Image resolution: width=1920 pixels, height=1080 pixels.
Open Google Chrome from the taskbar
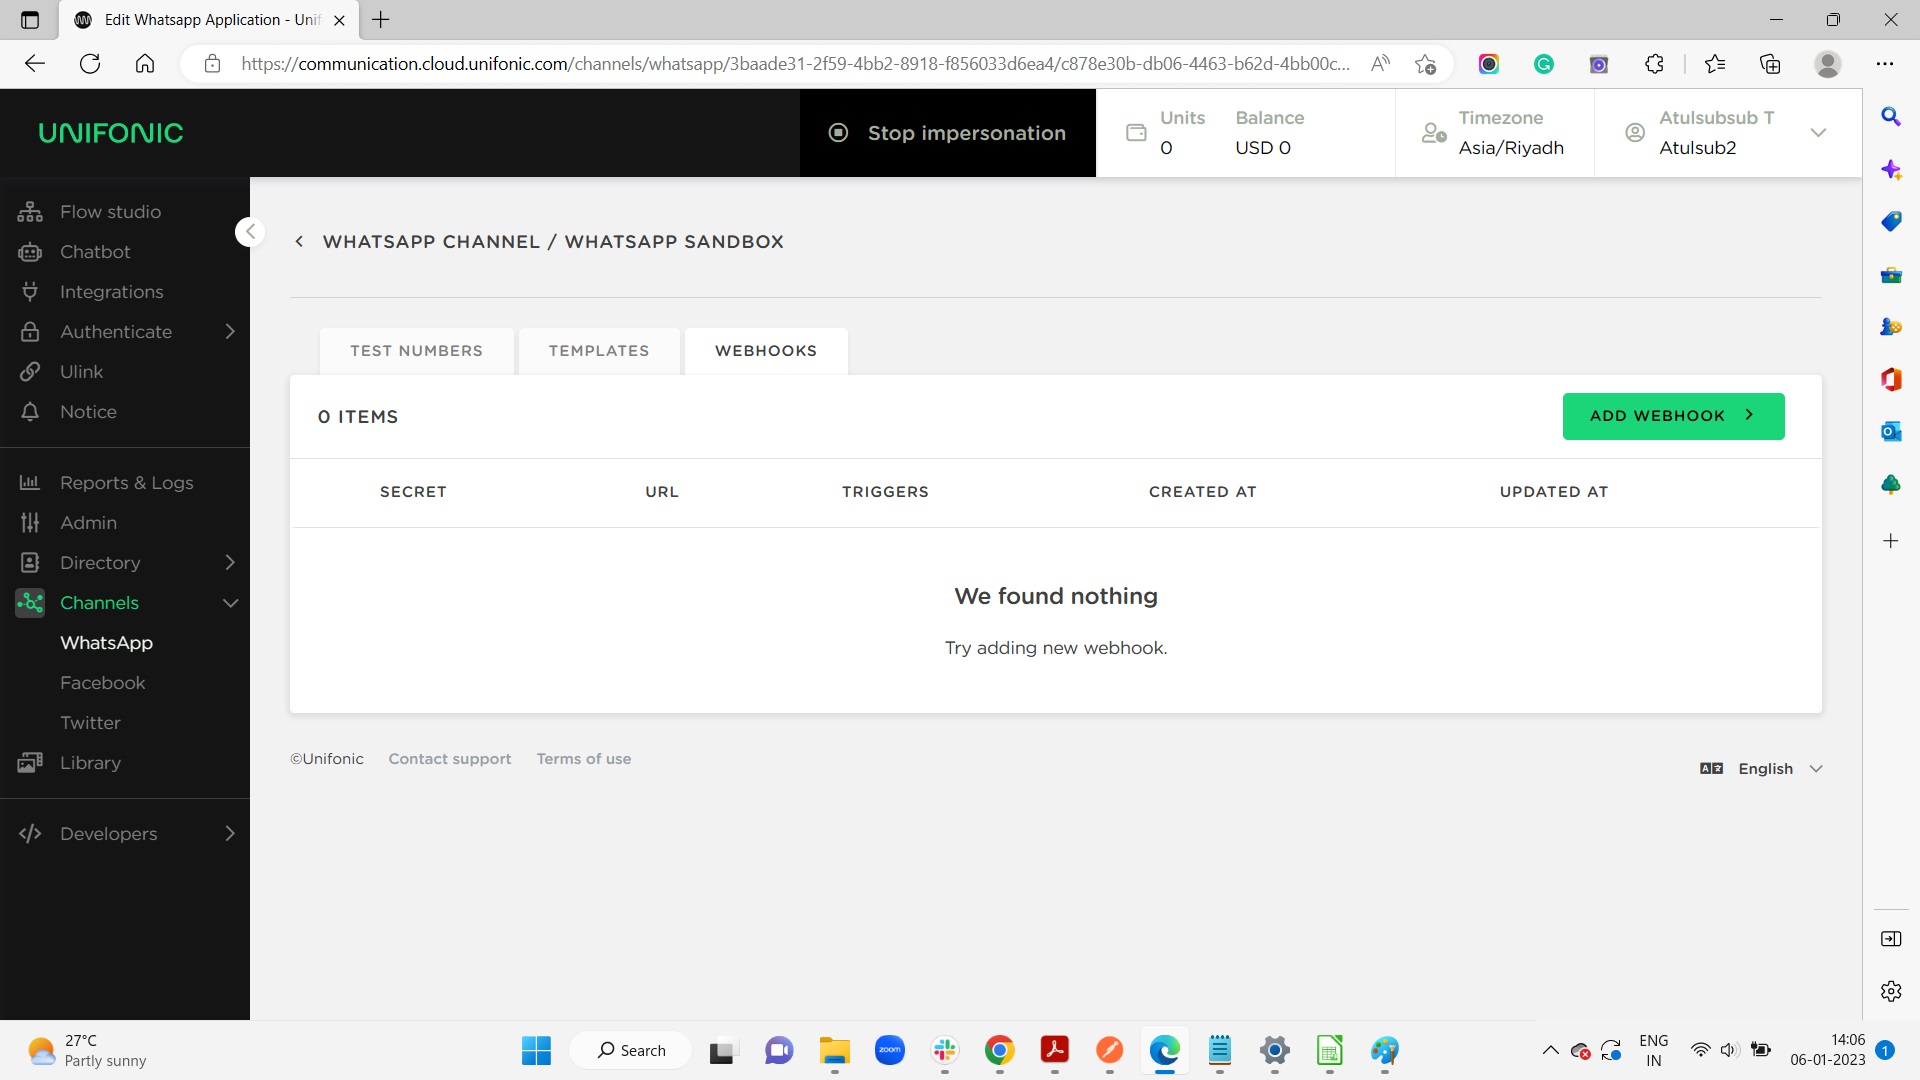pyautogui.click(x=999, y=1050)
